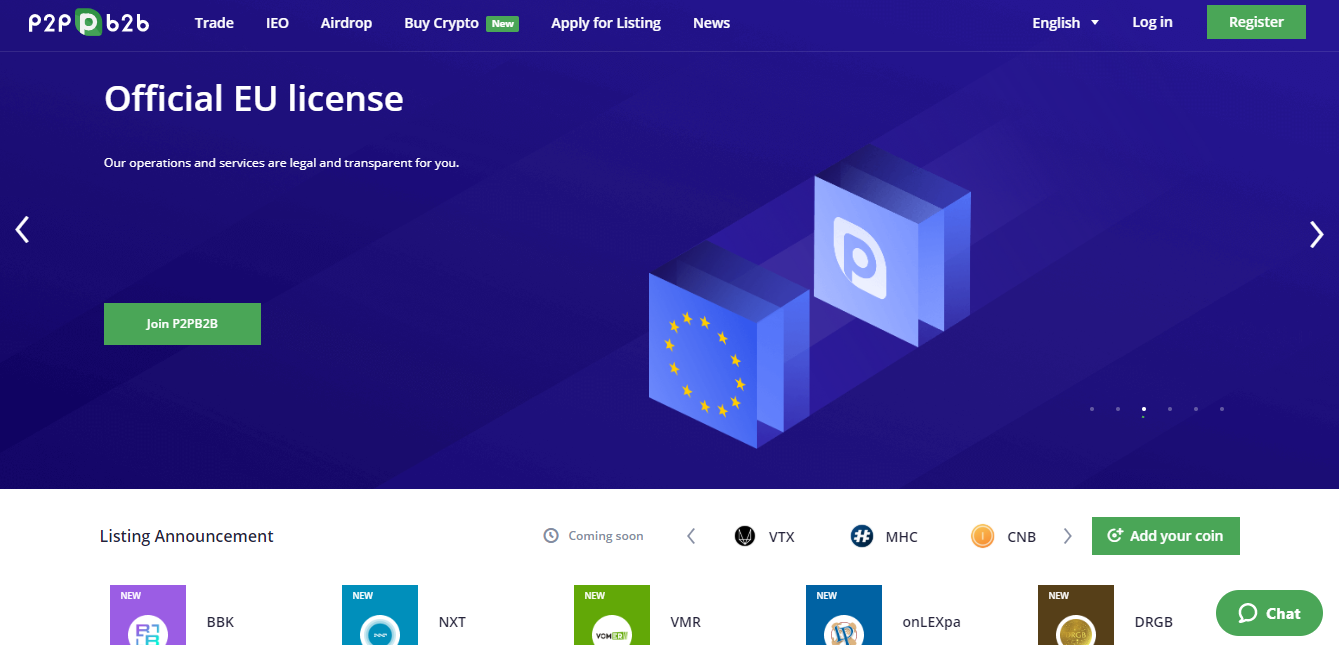This screenshot has height=645, width=1339.
Task: Click the VMR listing name
Action: 686,622
